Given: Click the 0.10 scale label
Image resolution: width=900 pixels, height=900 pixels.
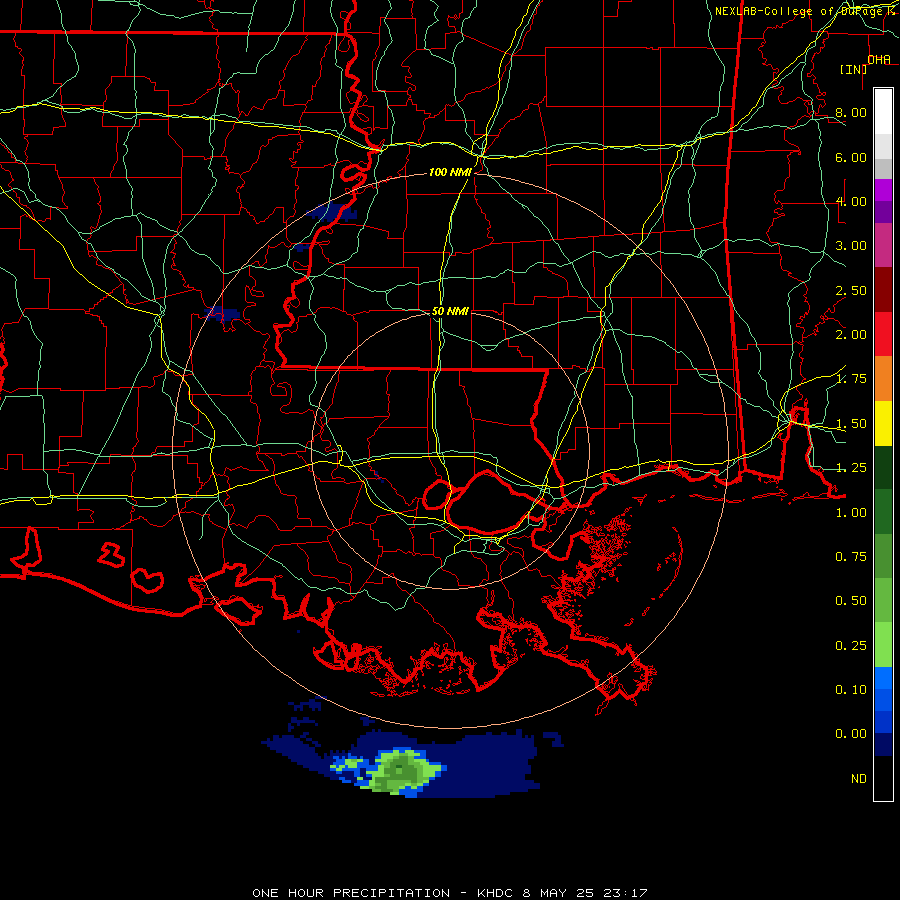Looking at the screenshot, I should [851, 690].
